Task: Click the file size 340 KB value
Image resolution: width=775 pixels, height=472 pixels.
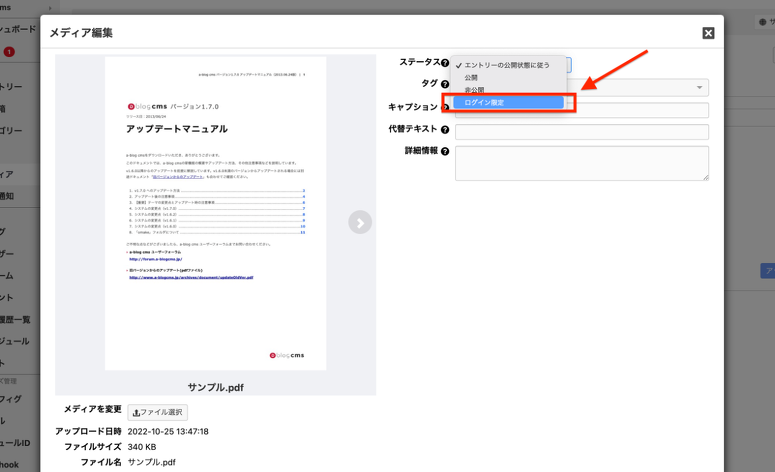Action: point(142,447)
